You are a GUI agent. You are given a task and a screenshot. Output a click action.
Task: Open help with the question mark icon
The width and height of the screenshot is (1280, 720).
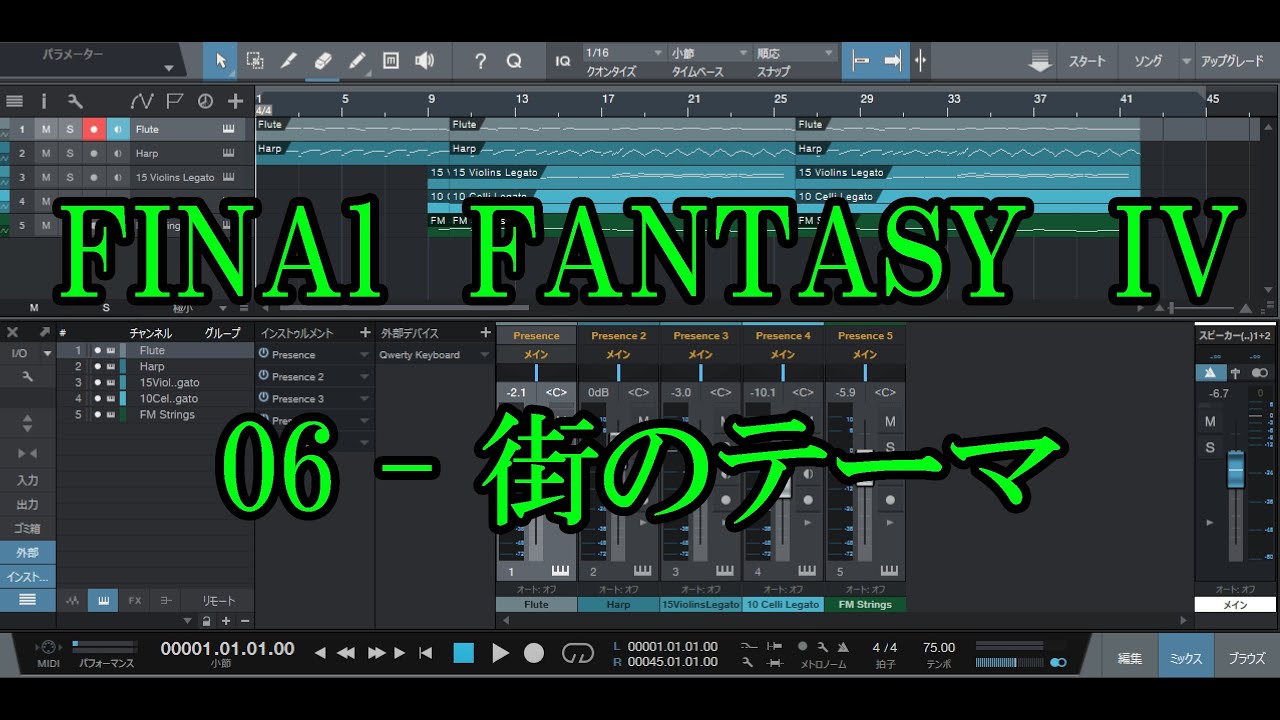click(480, 61)
